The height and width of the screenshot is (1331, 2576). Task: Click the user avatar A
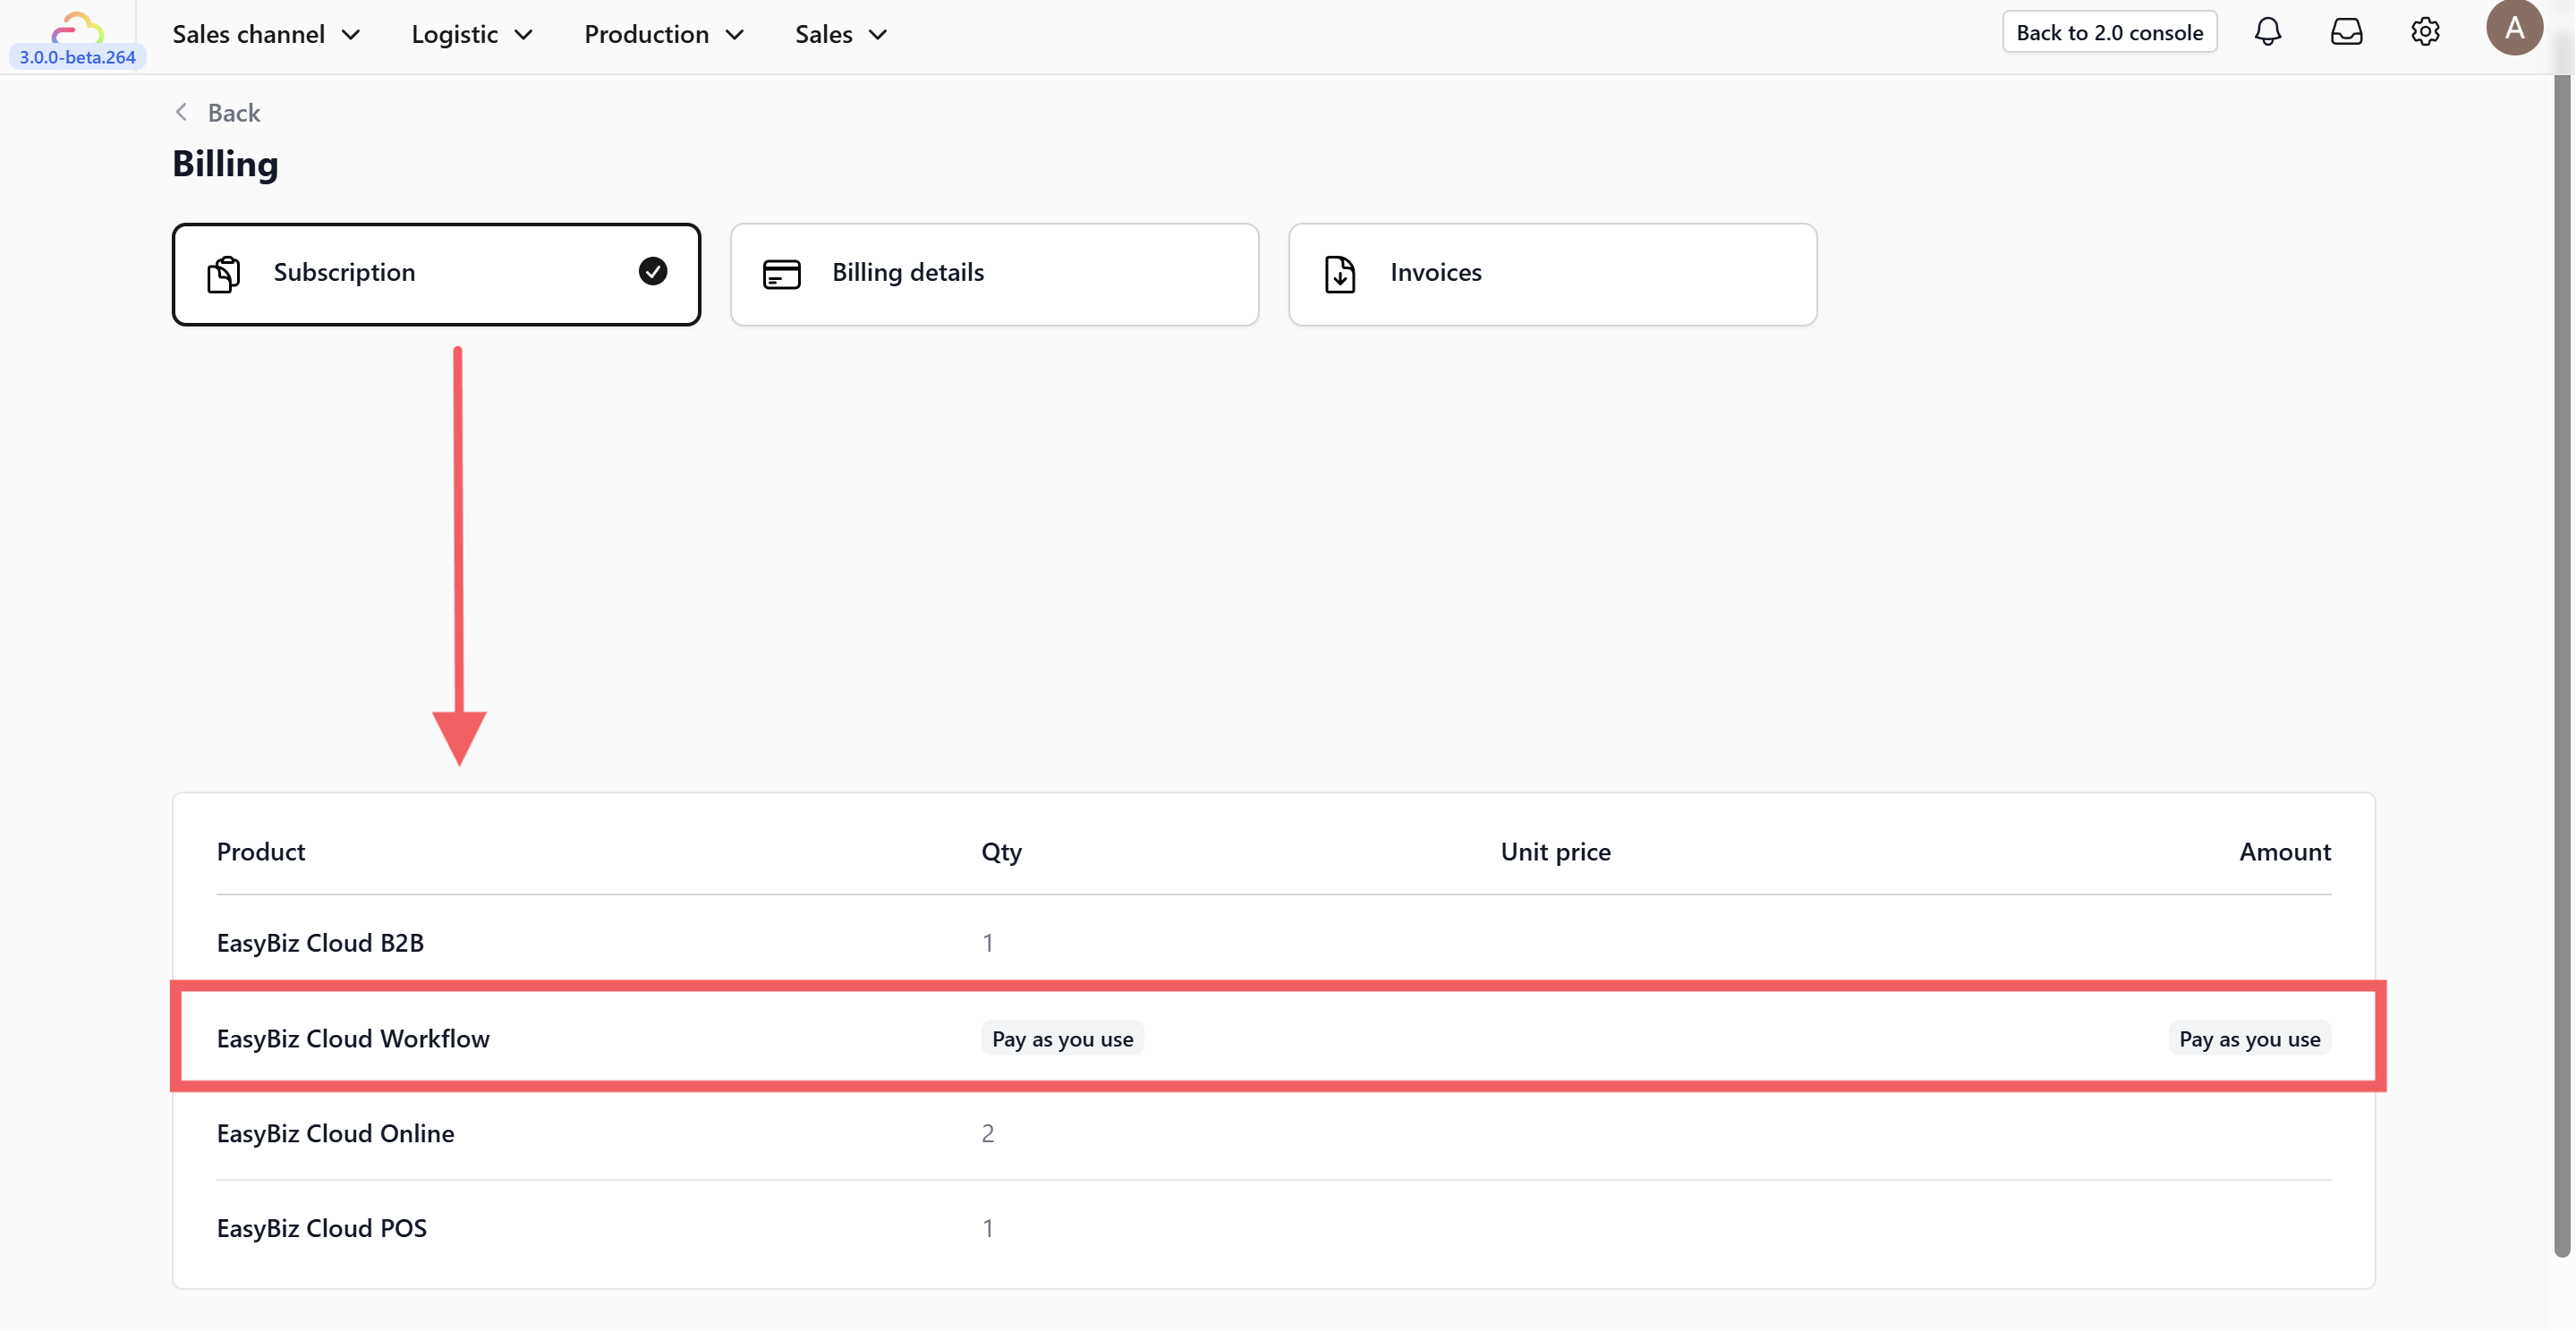[2513, 28]
